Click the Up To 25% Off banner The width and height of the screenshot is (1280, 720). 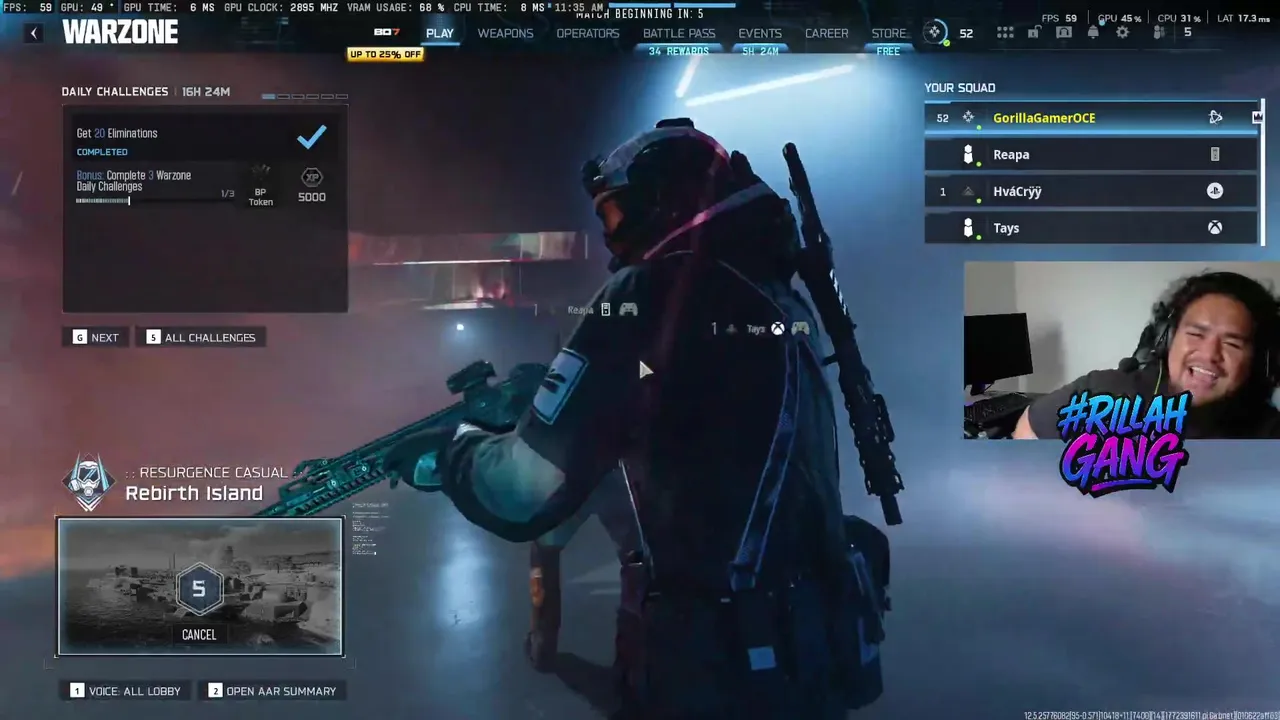click(385, 54)
